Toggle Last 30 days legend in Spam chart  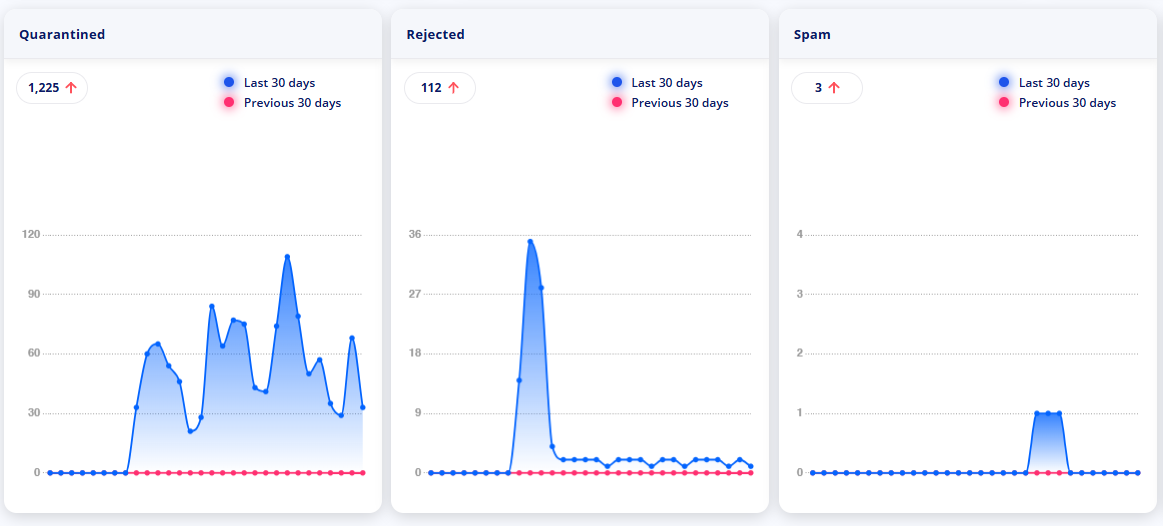pos(1045,82)
